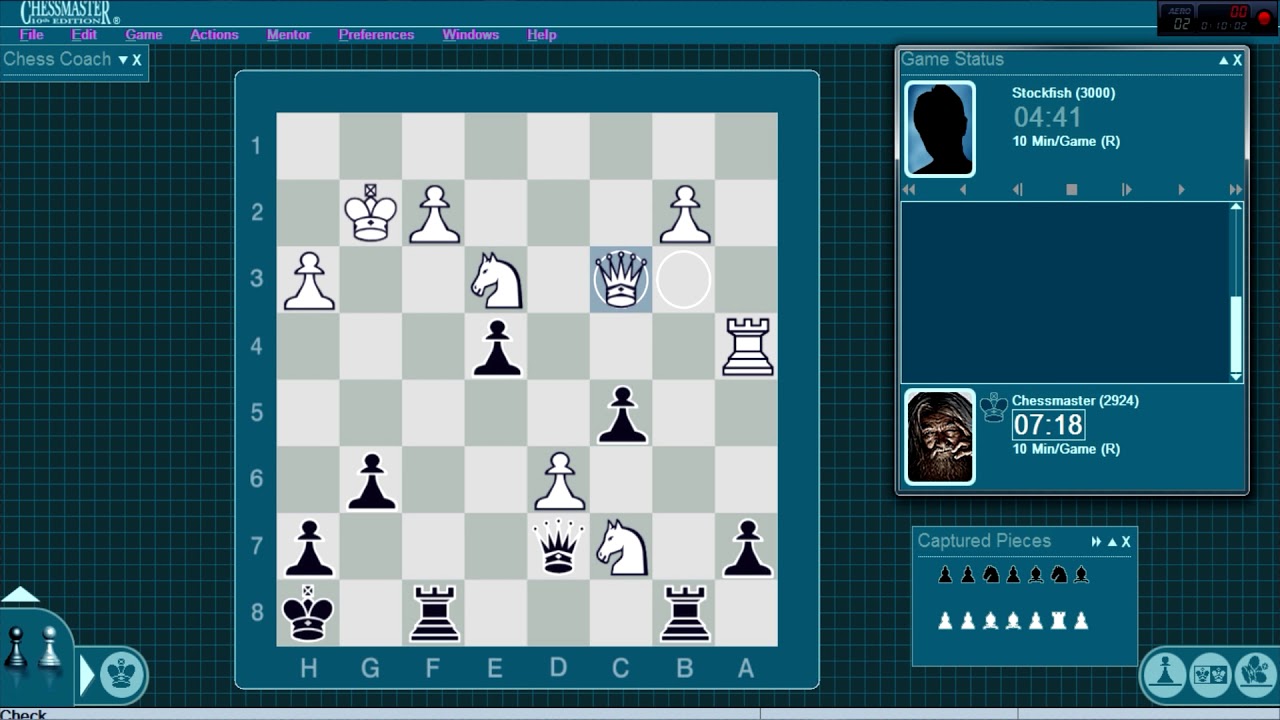Click the Stockfish player silhouette avatar

(940, 129)
